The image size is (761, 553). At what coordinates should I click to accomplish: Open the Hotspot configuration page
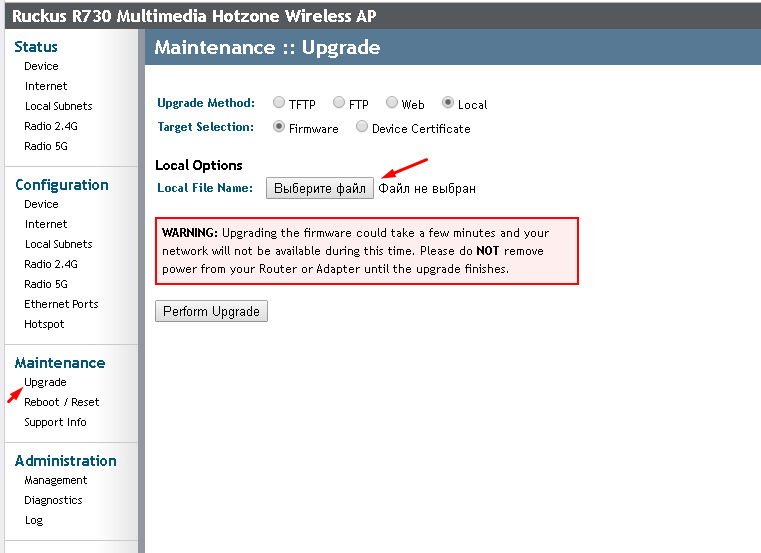click(x=44, y=324)
